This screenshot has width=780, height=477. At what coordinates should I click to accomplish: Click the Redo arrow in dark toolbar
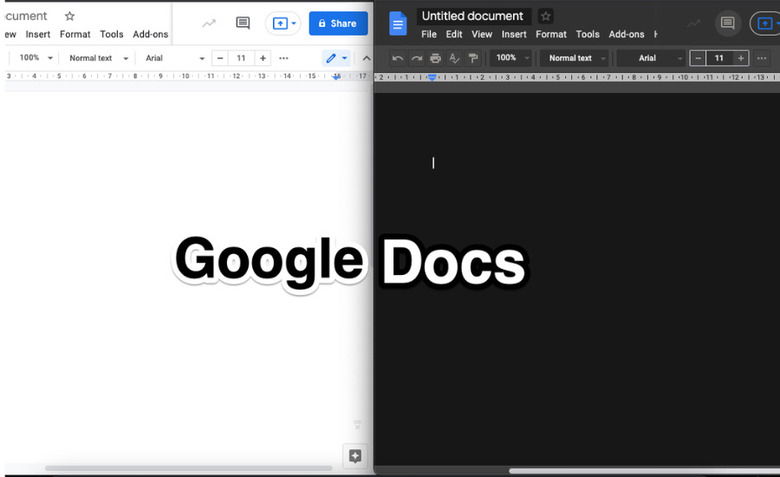(x=416, y=58)
